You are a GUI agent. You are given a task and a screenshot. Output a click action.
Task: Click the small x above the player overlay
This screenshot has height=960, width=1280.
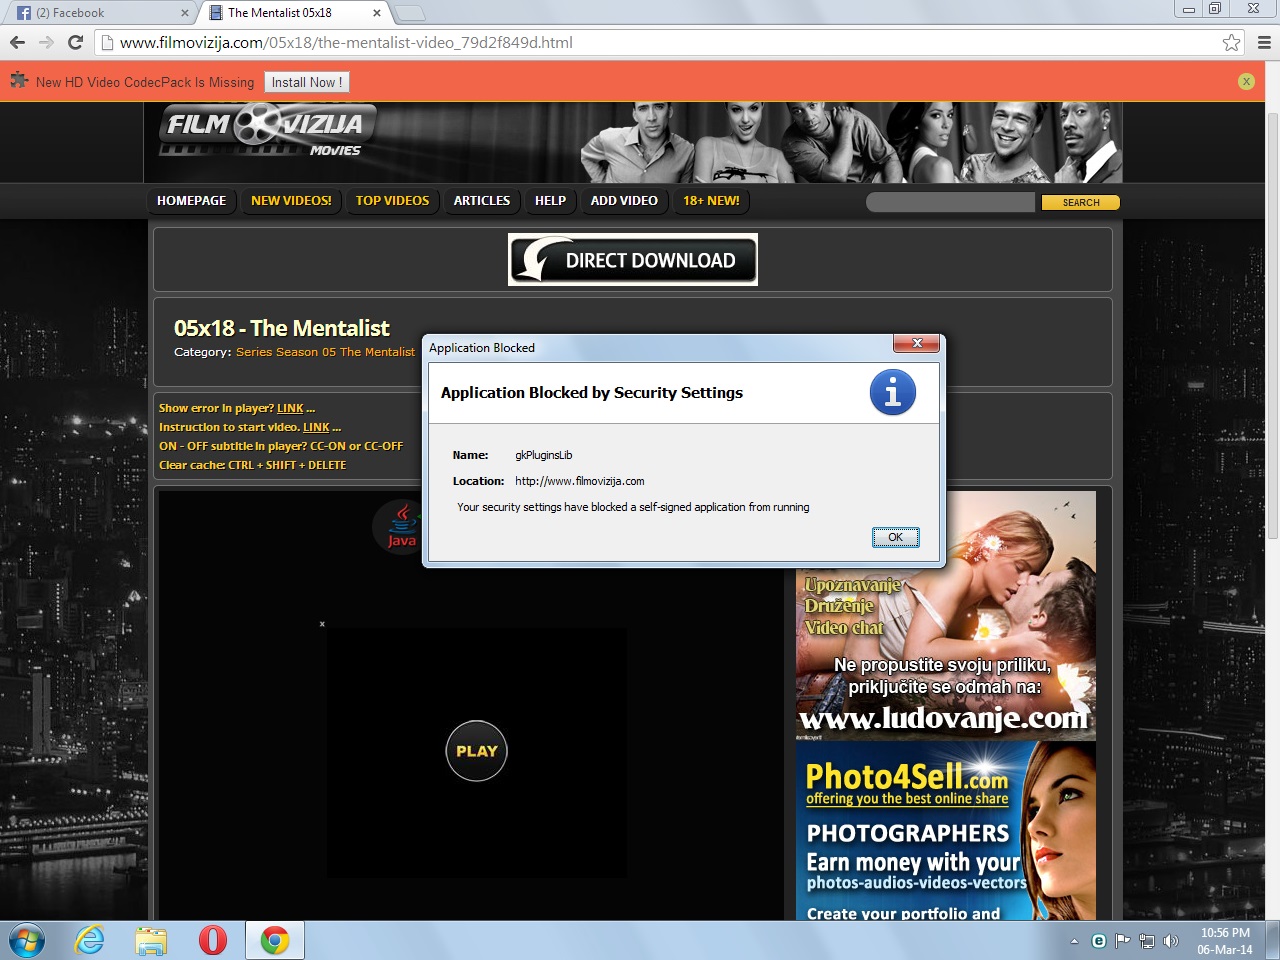pyautogui.click(x=322, y=624)
